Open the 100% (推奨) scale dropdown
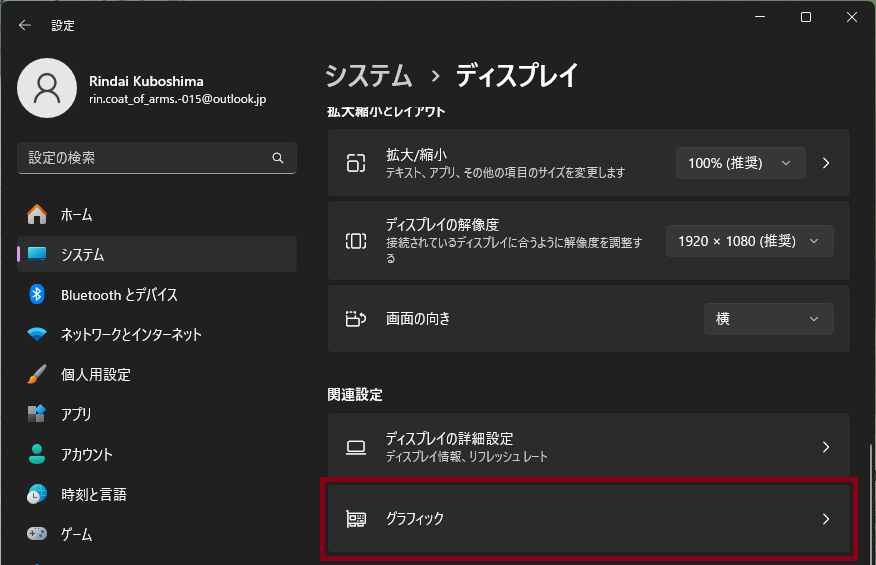Image resolution: width=876 pixels, height=565 pixels. tap(740, 163)
